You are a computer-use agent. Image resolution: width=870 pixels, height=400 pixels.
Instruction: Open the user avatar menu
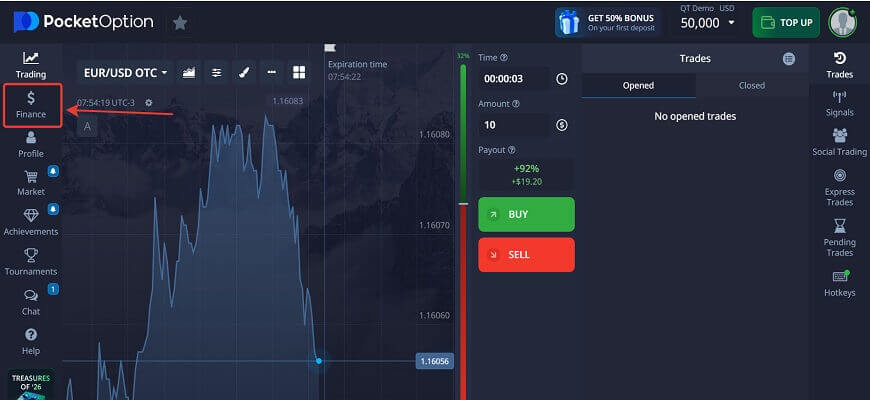pyautogui.click(x=842, y=23)
